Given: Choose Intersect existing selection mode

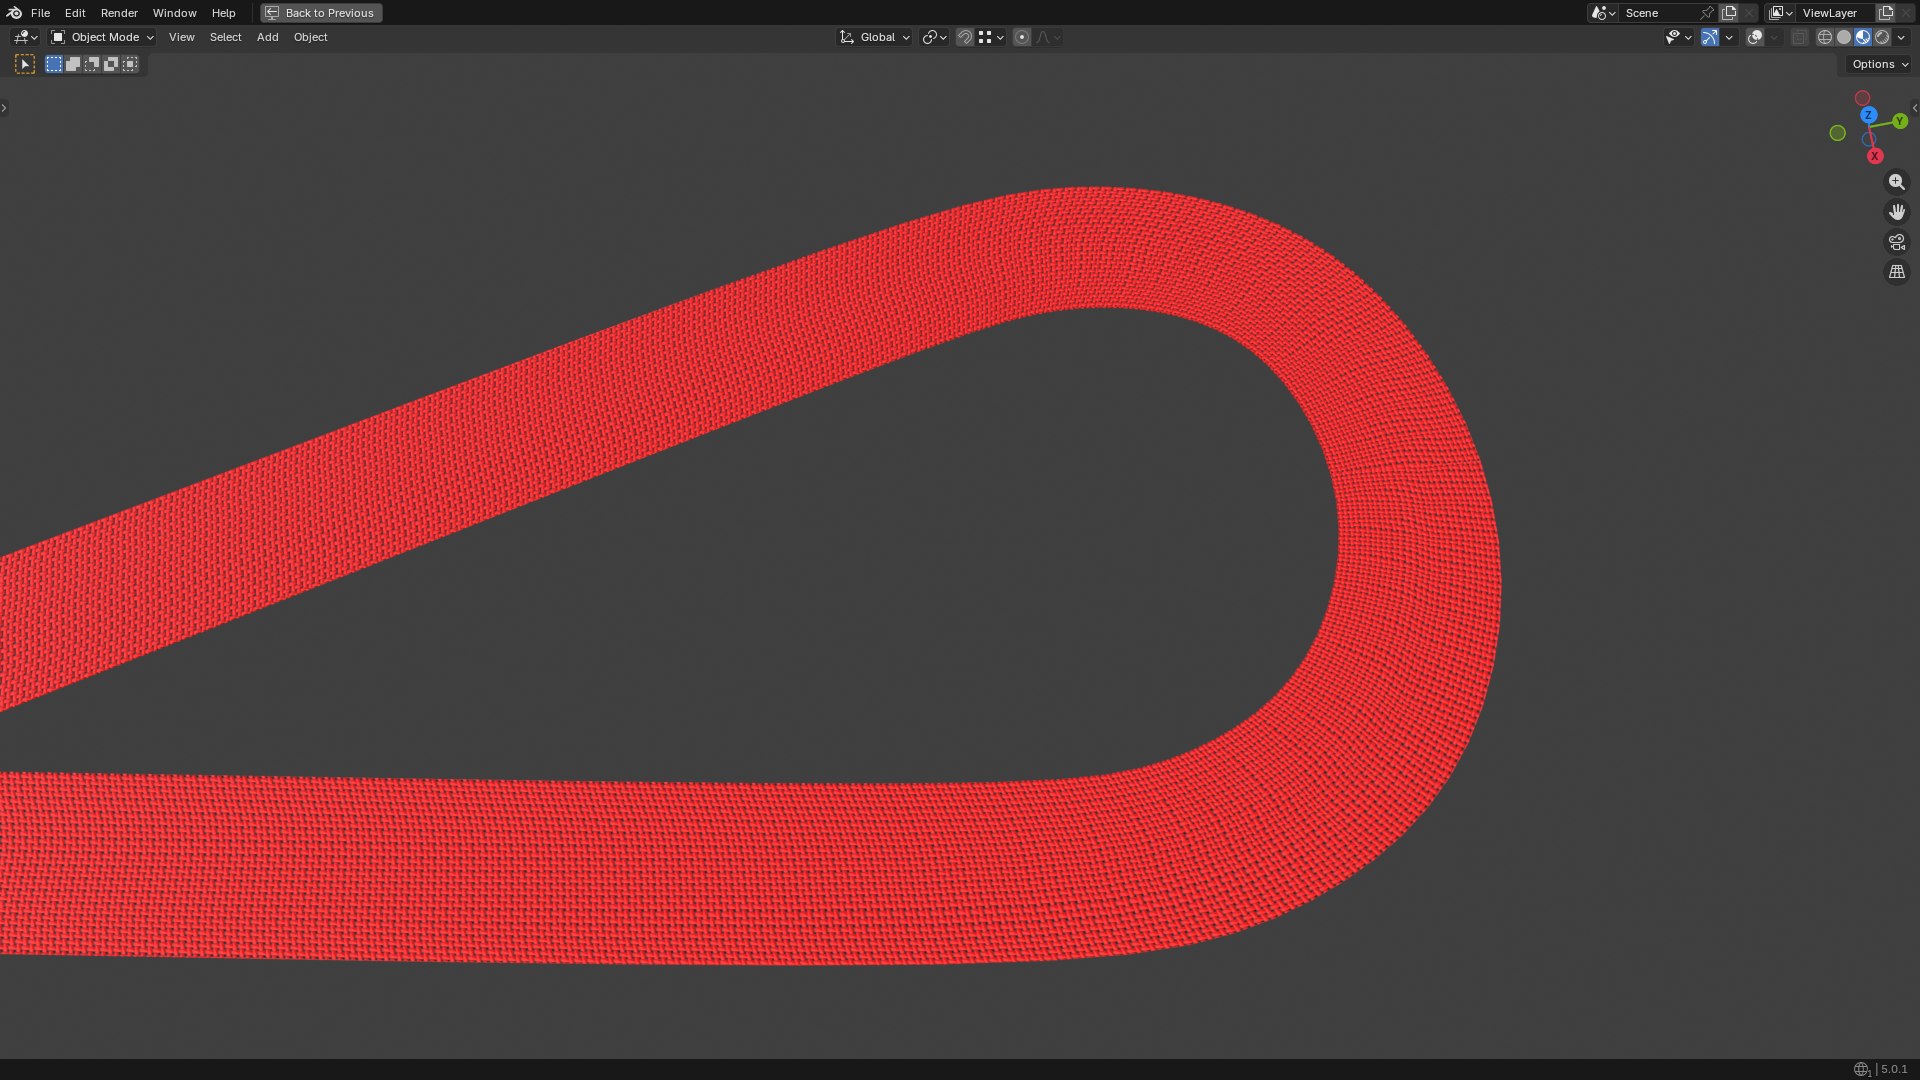Looking at the screenshot, I should (130, 64).
